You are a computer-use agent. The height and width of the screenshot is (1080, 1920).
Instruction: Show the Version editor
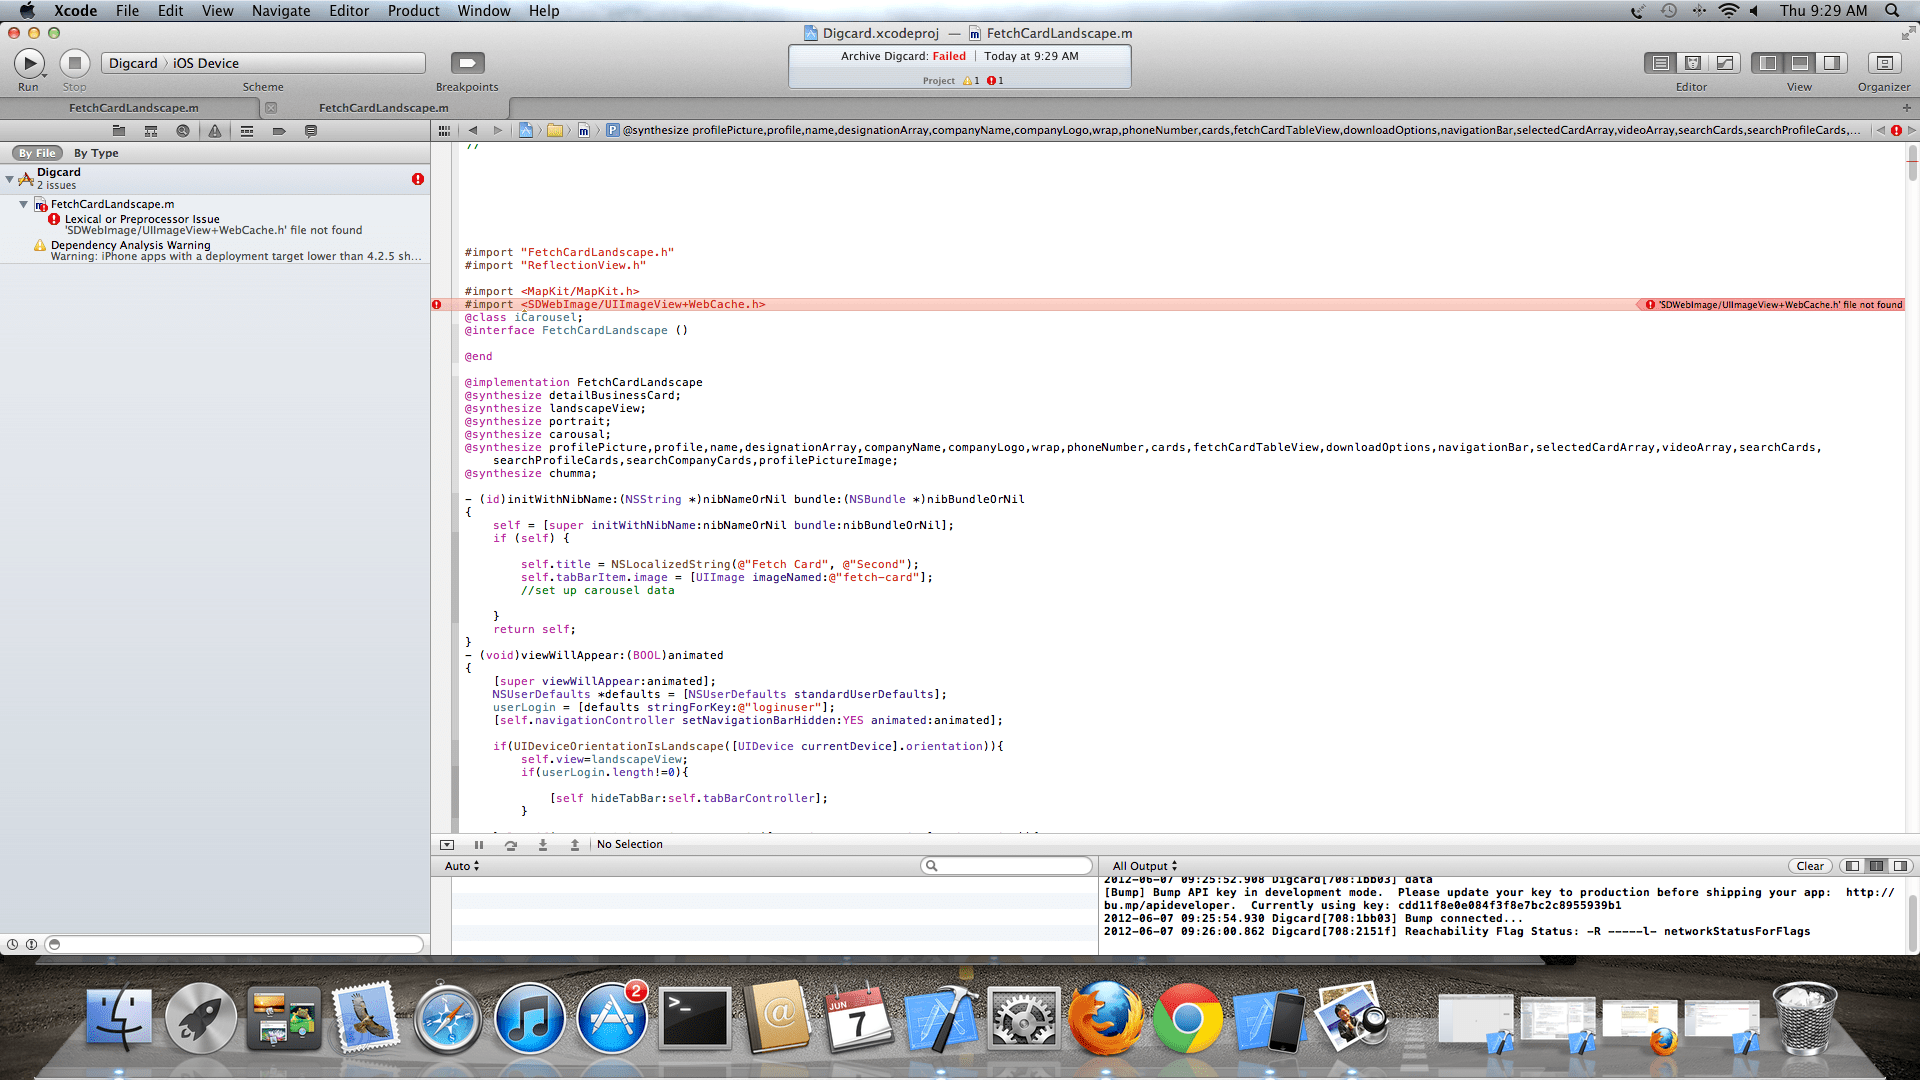coord(1725,63)
